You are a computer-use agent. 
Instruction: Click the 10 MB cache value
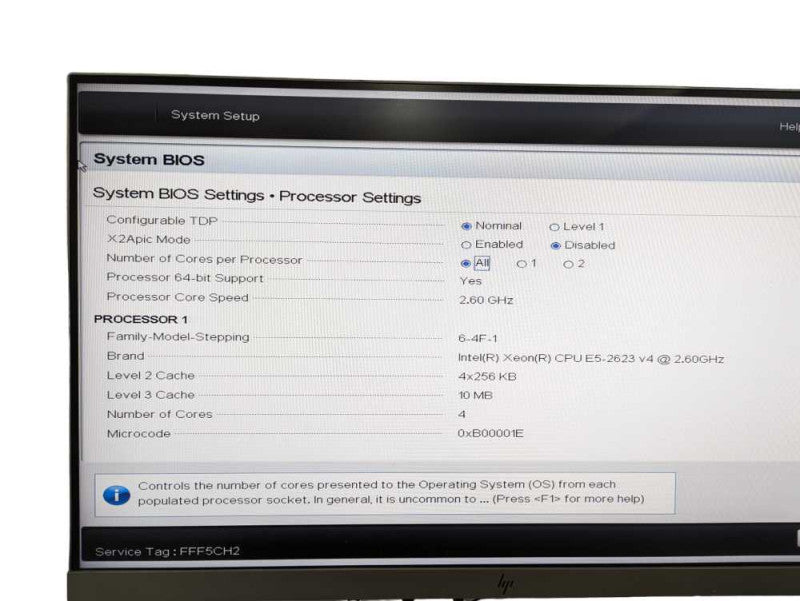475,395
